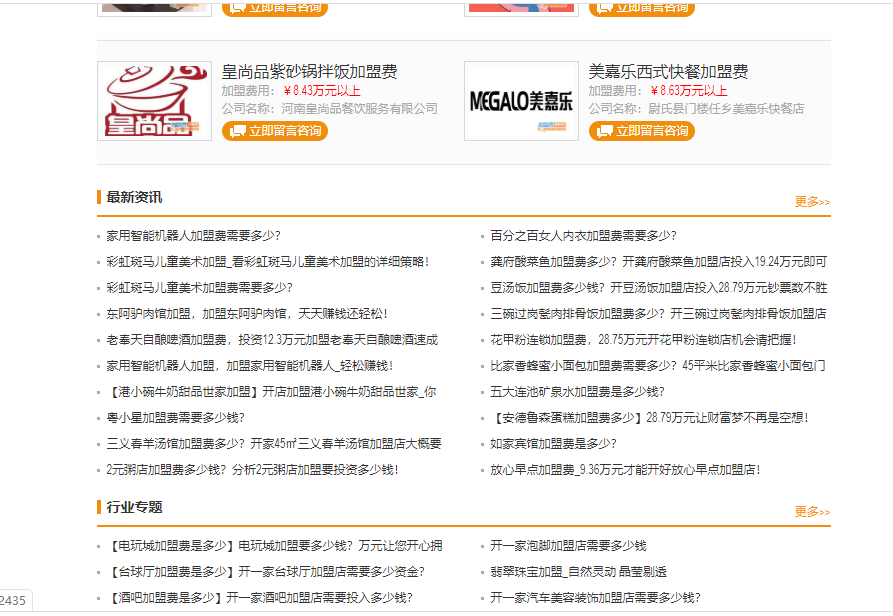Open 五大连池矿泉水加盟费是多少钱? article
The width and height of the screenshot is (893, 616).
pyautogui.click(x=577, y=392)
